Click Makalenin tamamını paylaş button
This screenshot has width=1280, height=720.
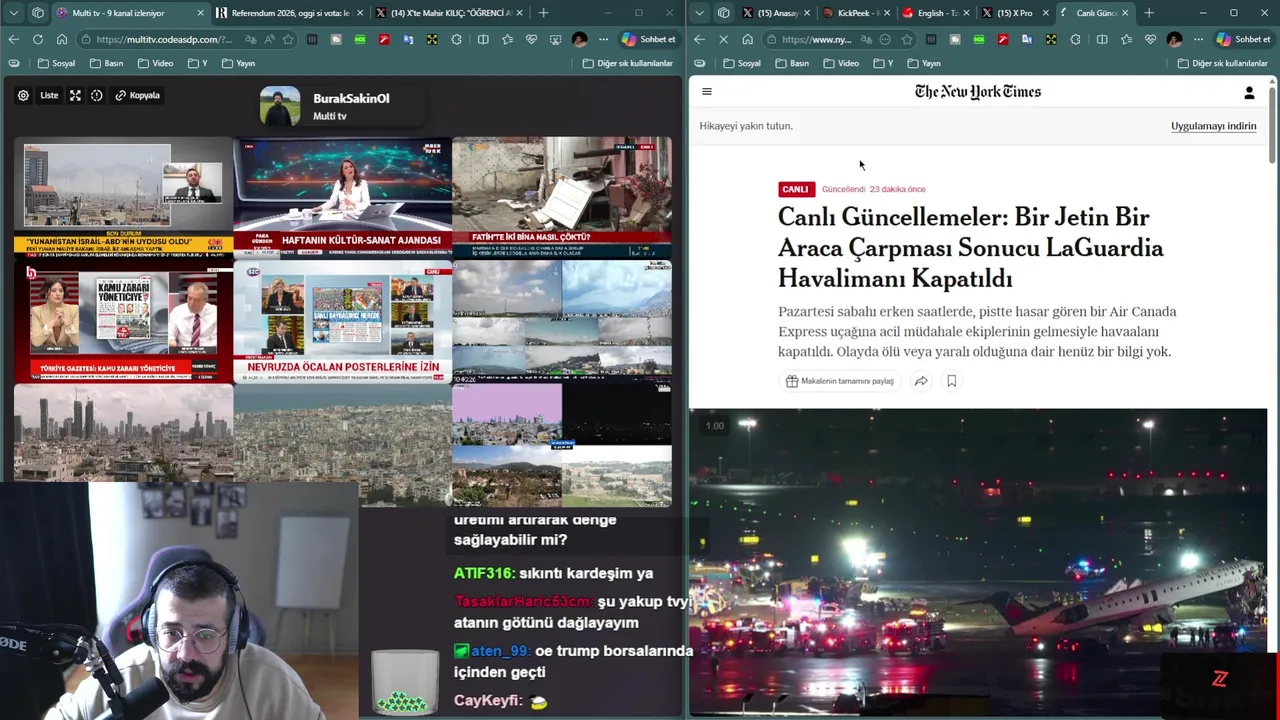coord(840,381)
